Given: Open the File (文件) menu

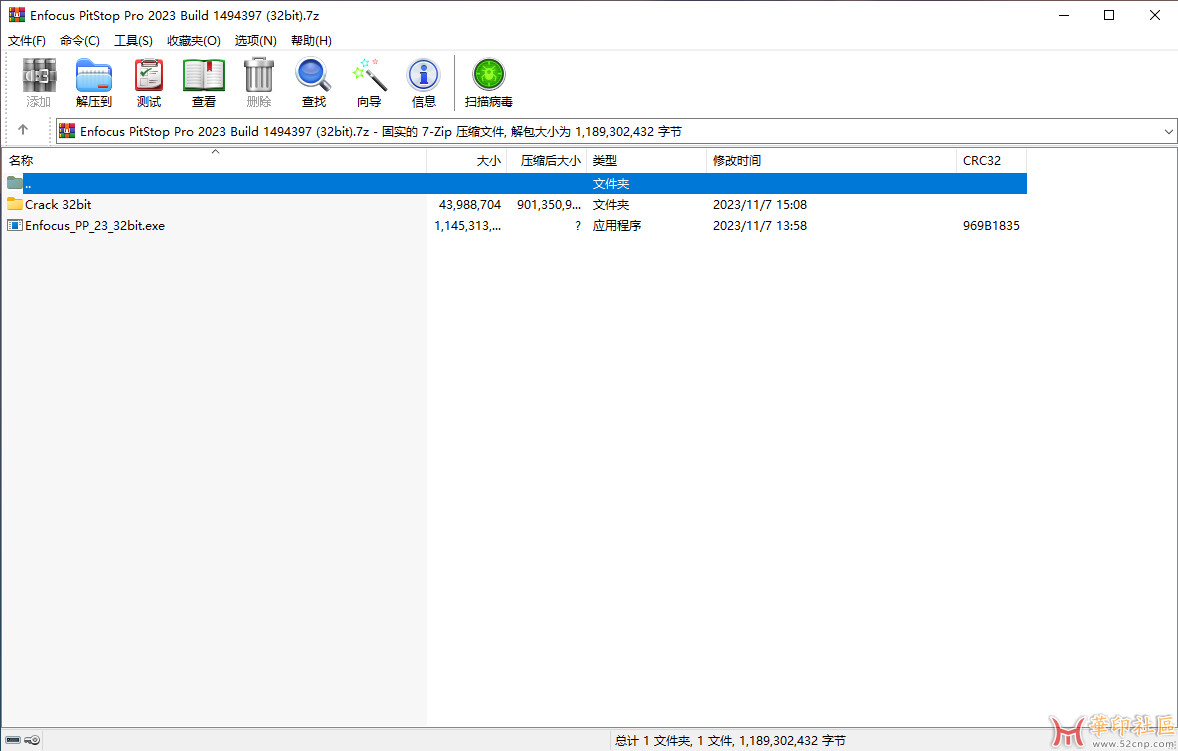Looking at the screenshot, I should pos(27,41).
